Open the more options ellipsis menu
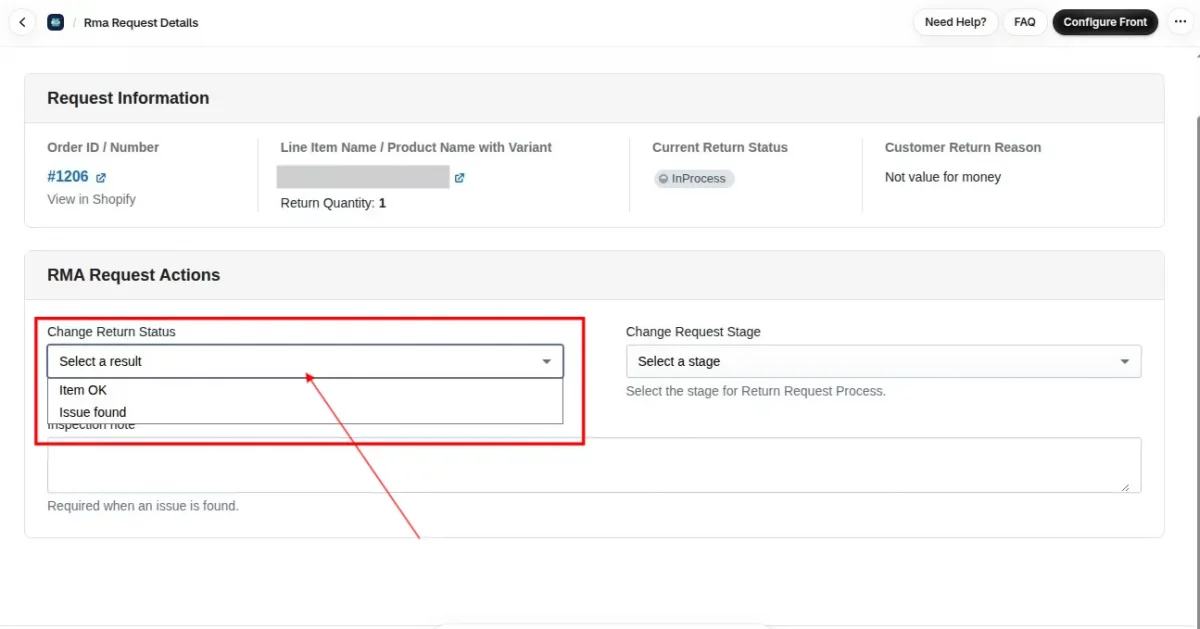 coord(1179,22)
